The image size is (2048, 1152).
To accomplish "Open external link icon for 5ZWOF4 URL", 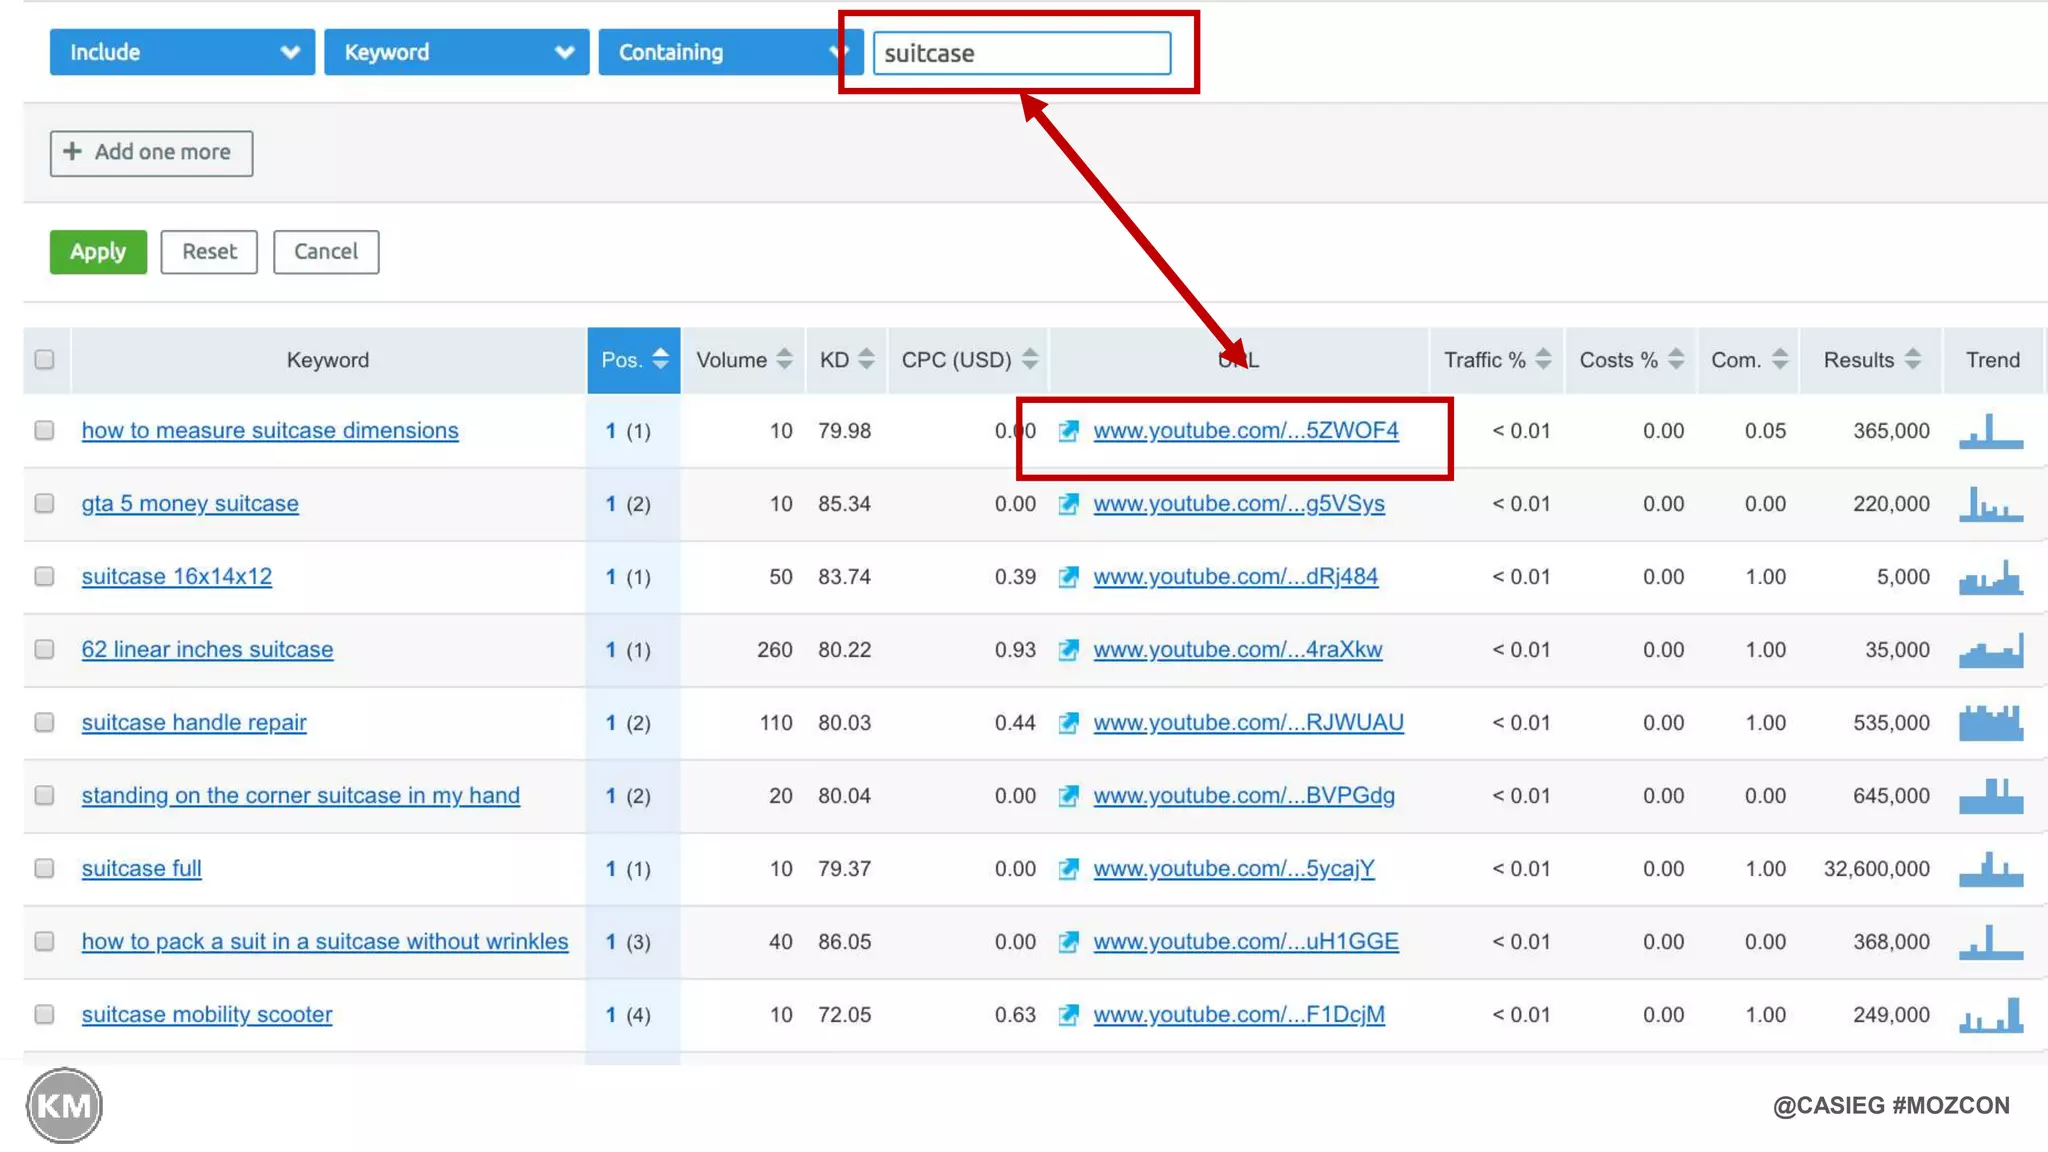I will 1068,431.
